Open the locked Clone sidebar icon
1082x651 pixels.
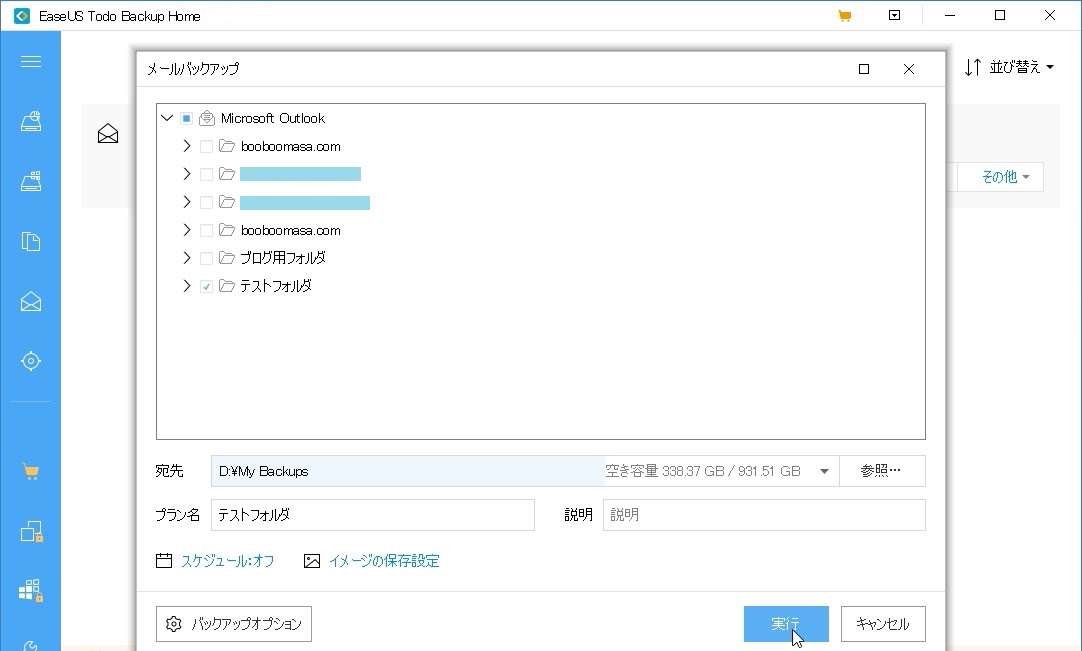tap(31, 532)
